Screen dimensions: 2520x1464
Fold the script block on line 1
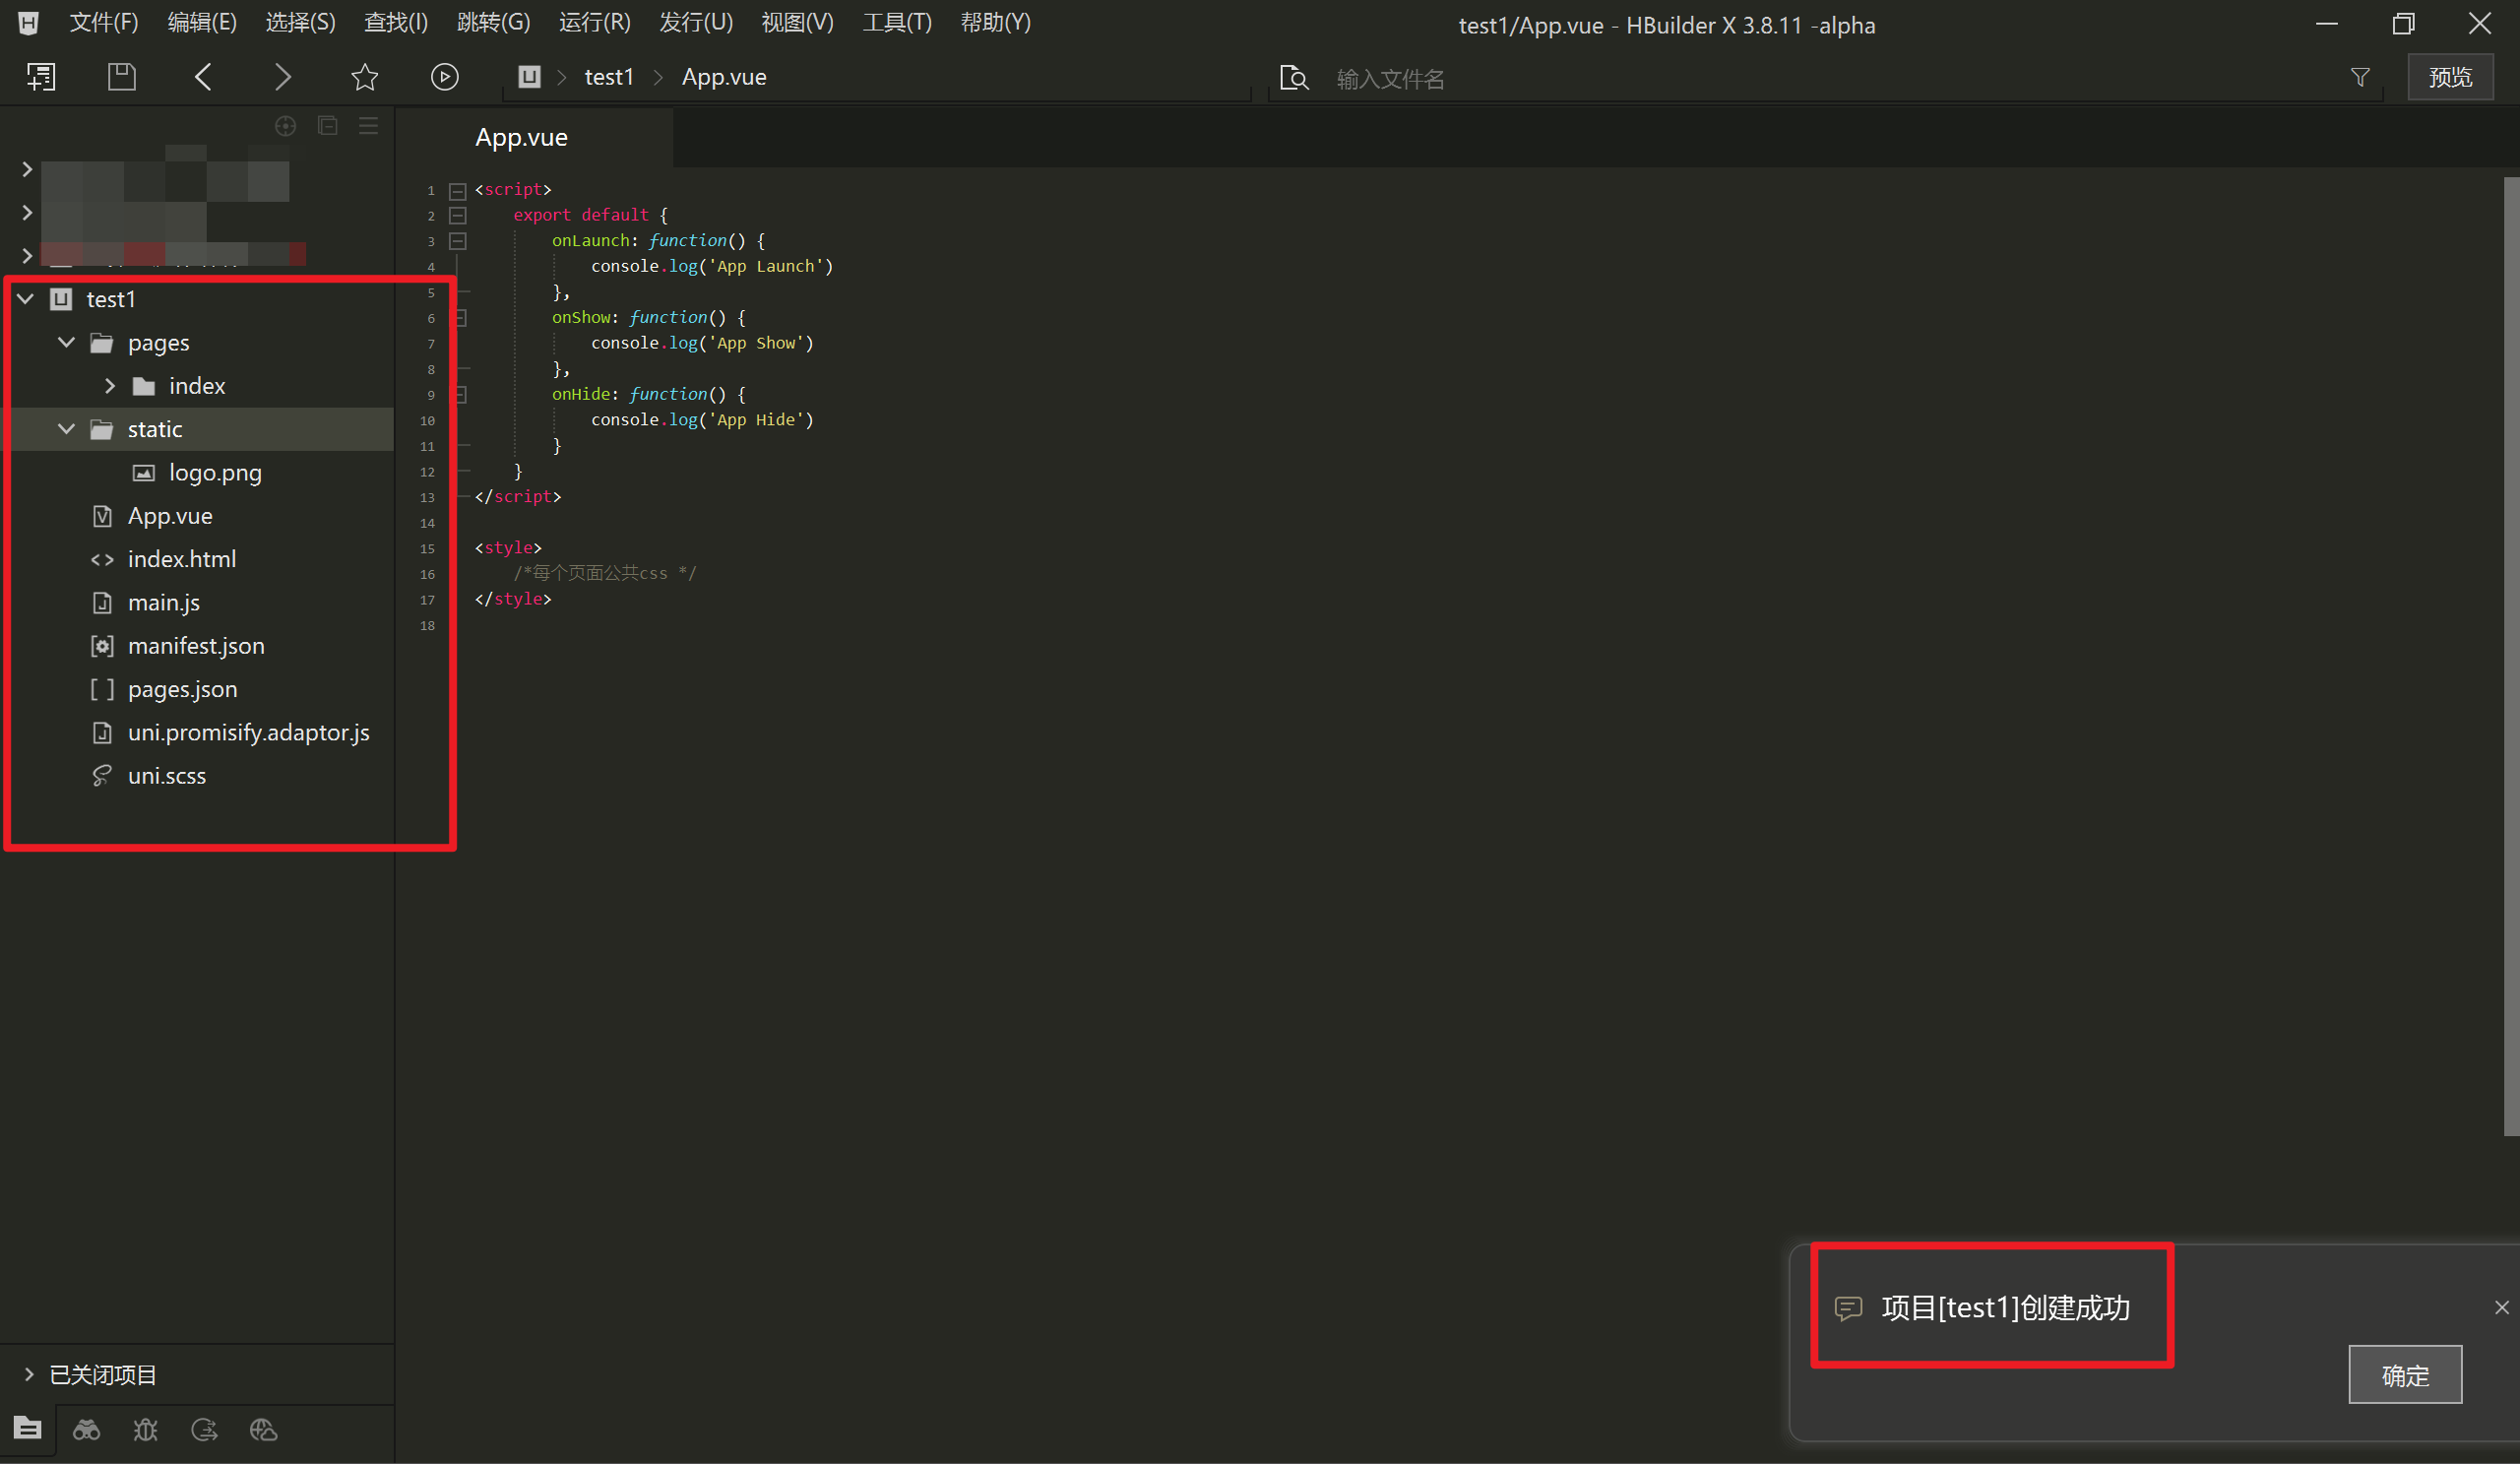pos(458,190)
